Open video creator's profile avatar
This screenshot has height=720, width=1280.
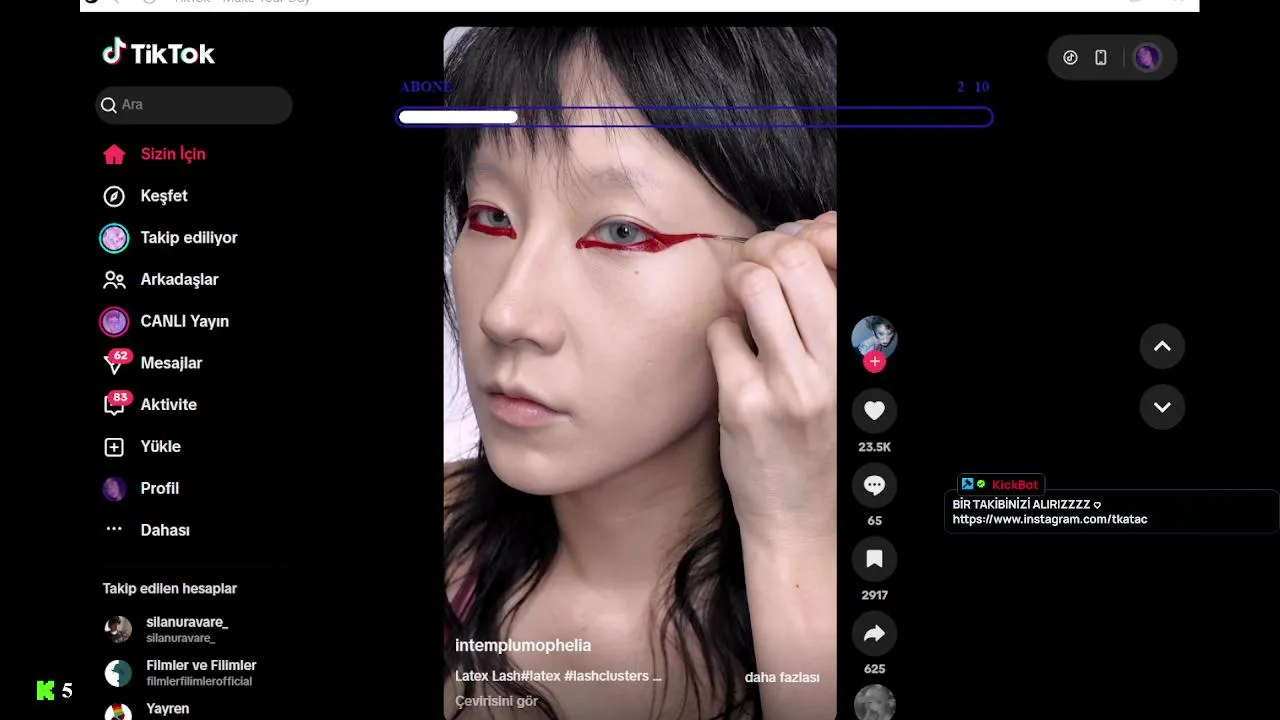tap(874, 338)
